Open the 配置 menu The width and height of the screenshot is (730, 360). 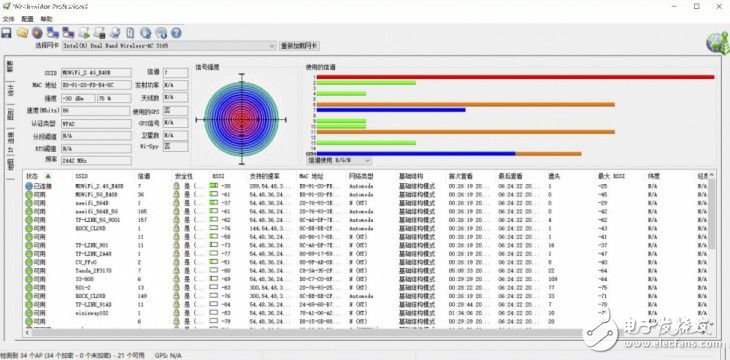(27, 19)
